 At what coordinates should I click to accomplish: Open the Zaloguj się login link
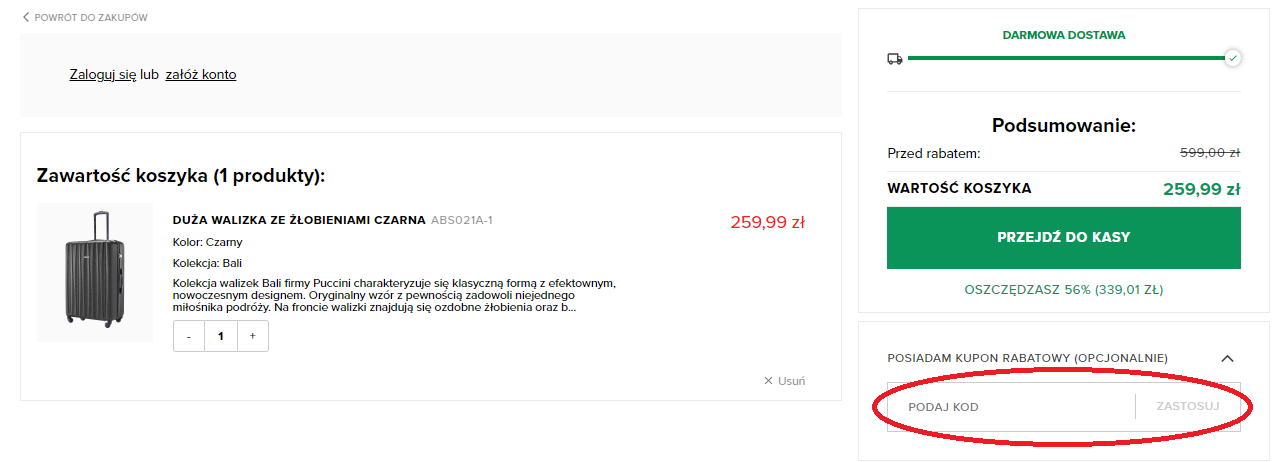coord(102,75)
